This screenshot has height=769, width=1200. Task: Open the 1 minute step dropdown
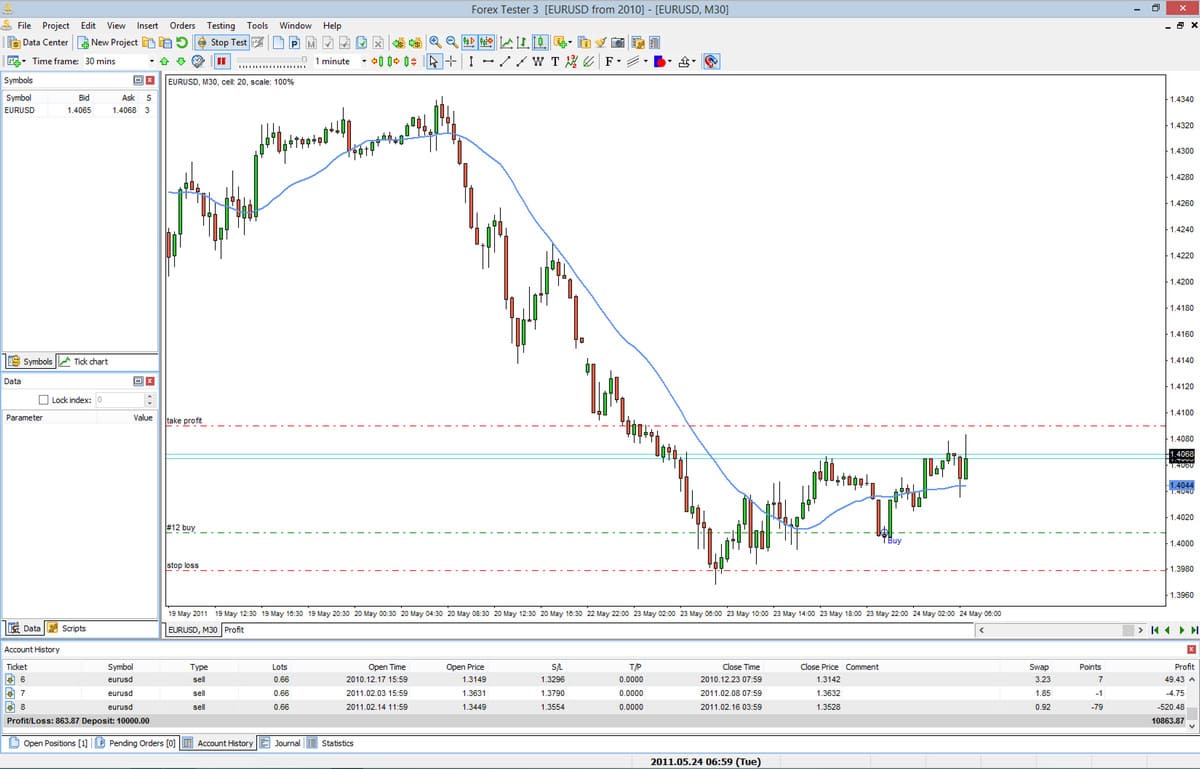click(x=364, y=61)
